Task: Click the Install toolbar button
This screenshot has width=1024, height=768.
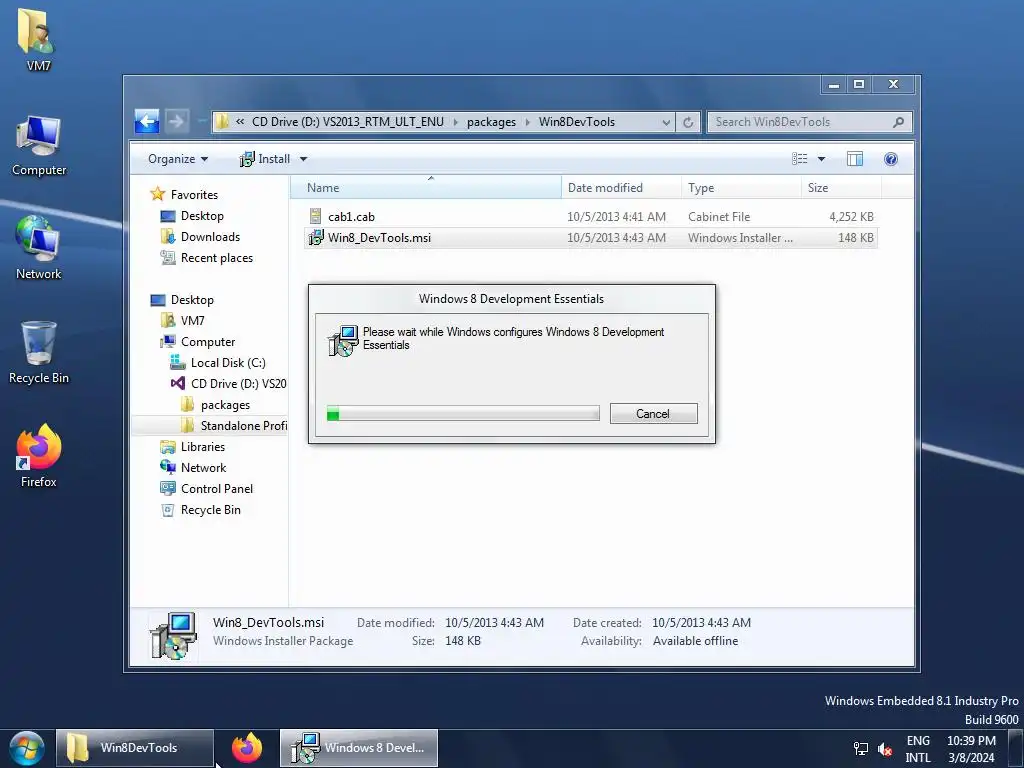Action: point(265,159)
